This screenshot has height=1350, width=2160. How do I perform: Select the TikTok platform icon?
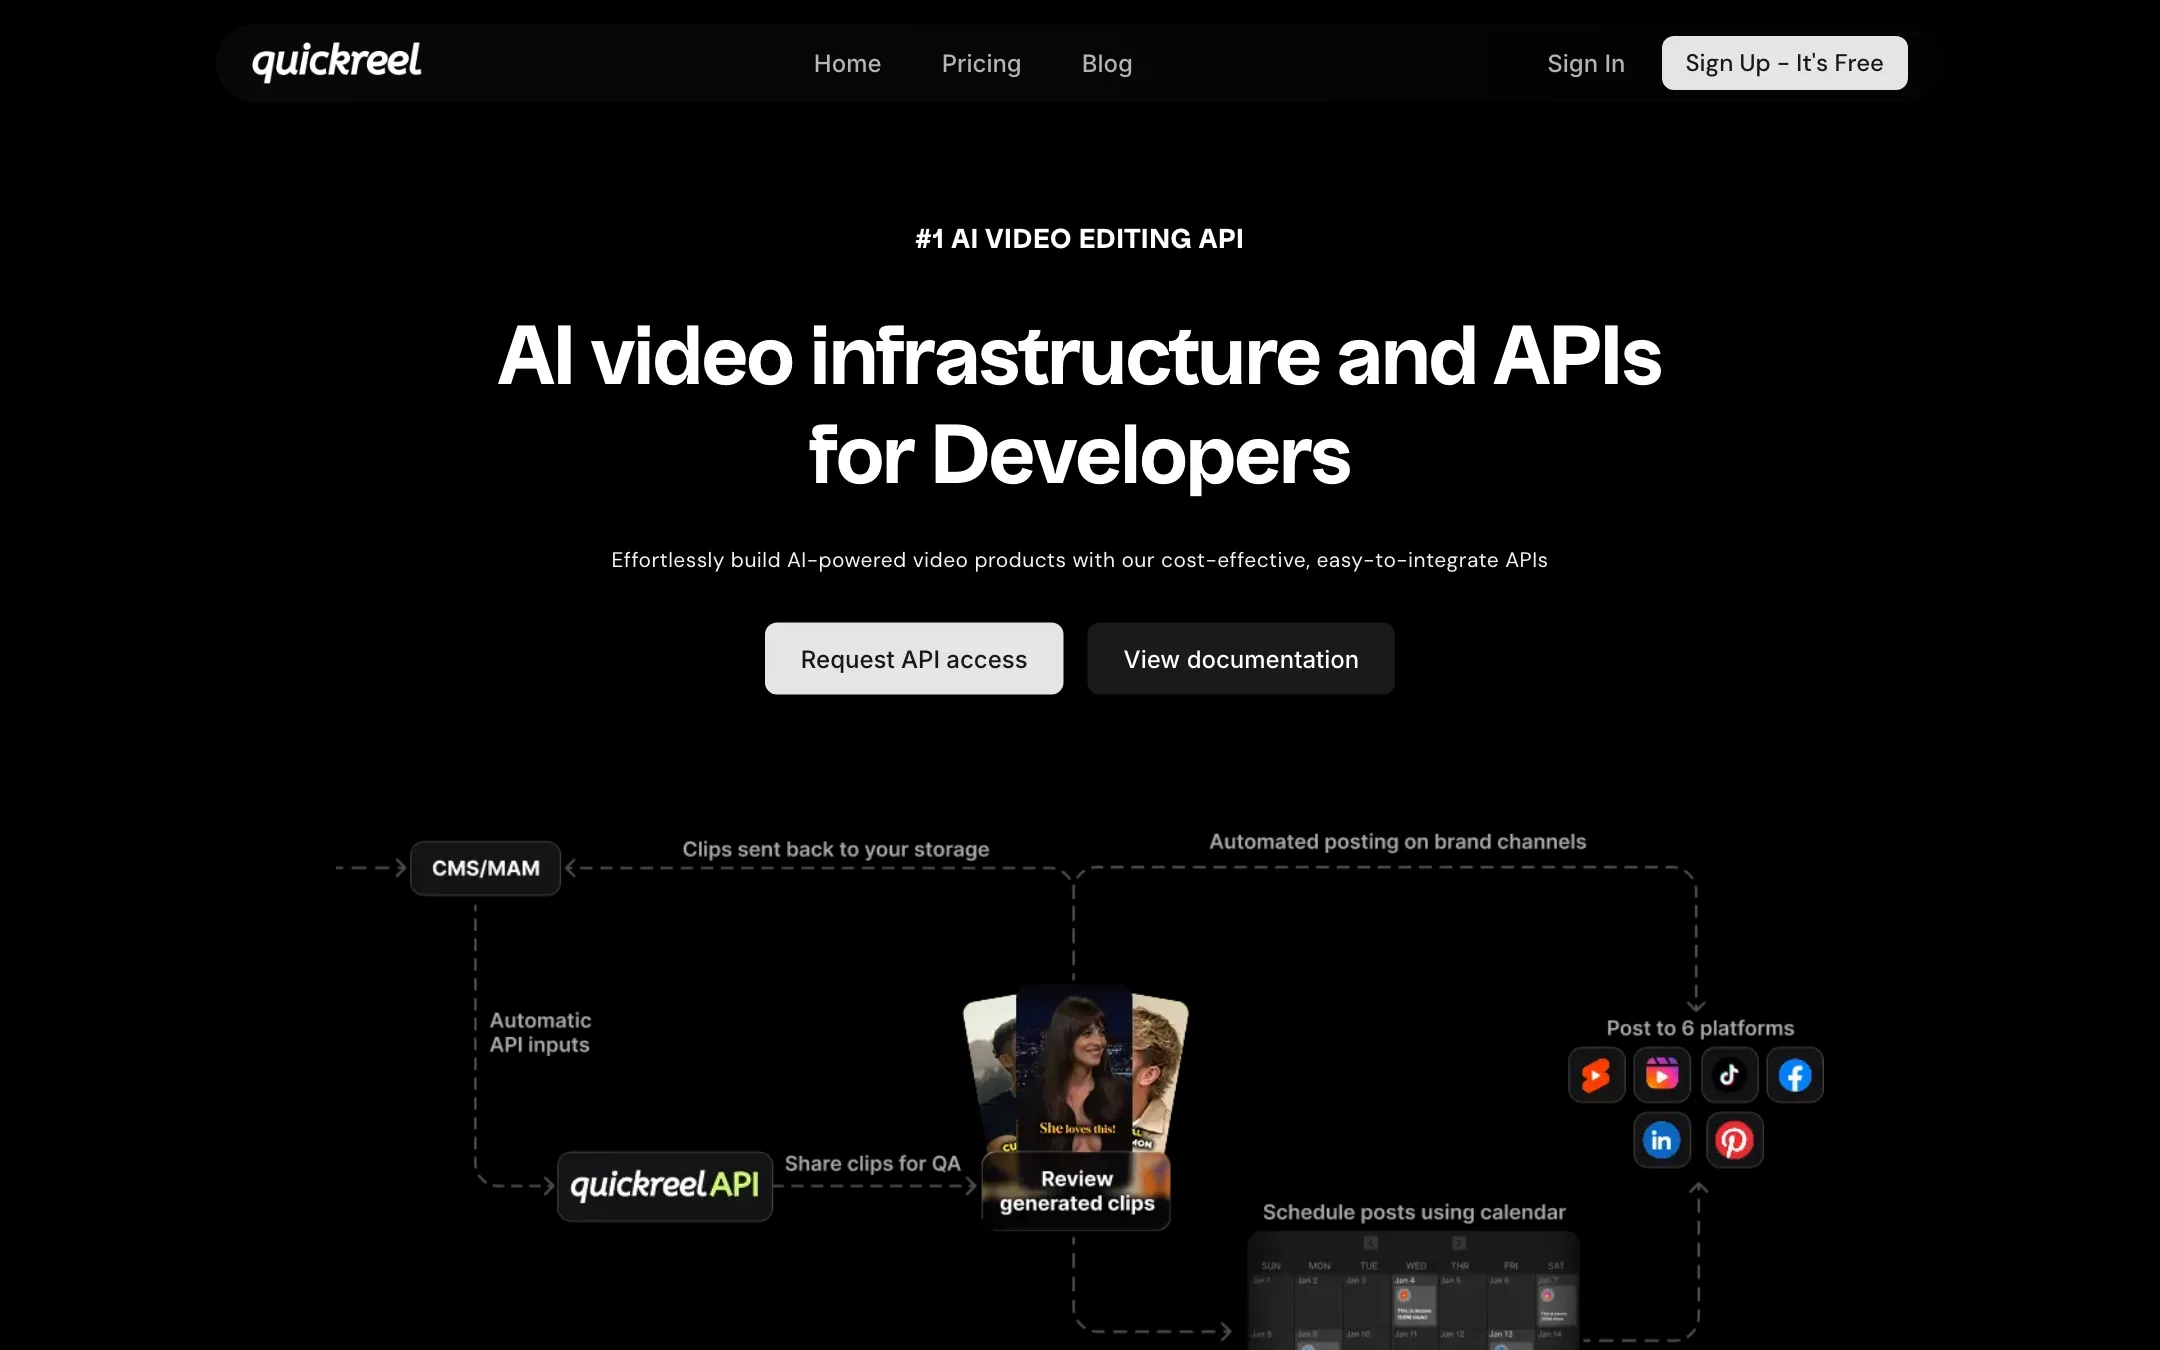[x=1729, y=1075]
